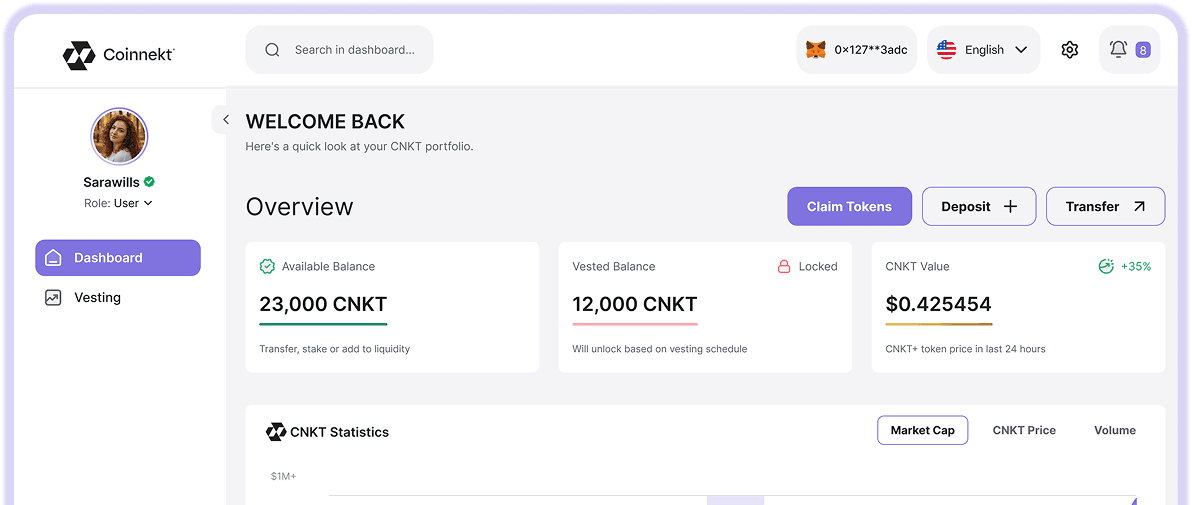The image size is (1192, 505).
Task: Click the Available Balance checkmark badge icon
Action: (267, 267)
